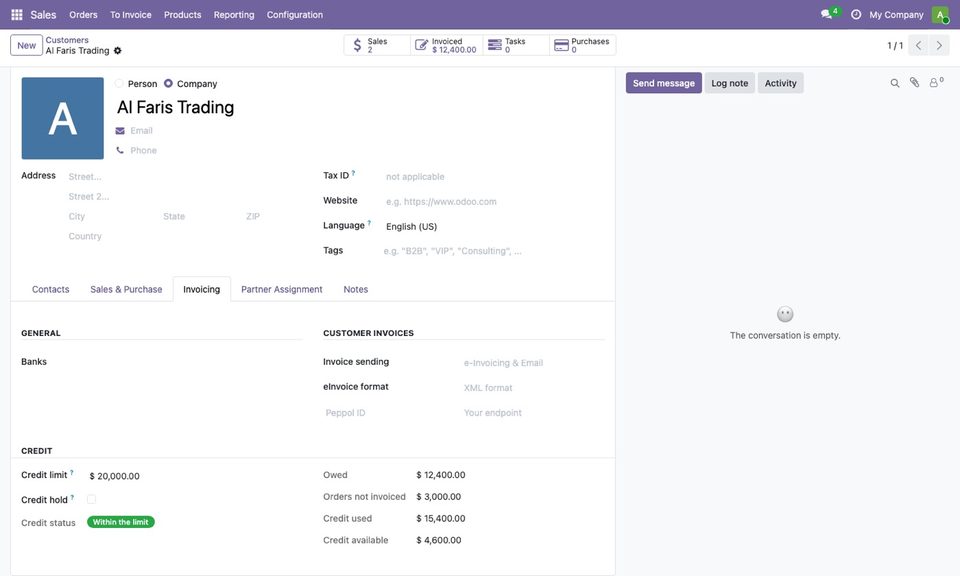Select the Company radio button
Image resolution: width=960 pixels, height=576 pixels.
click(168, 84)
